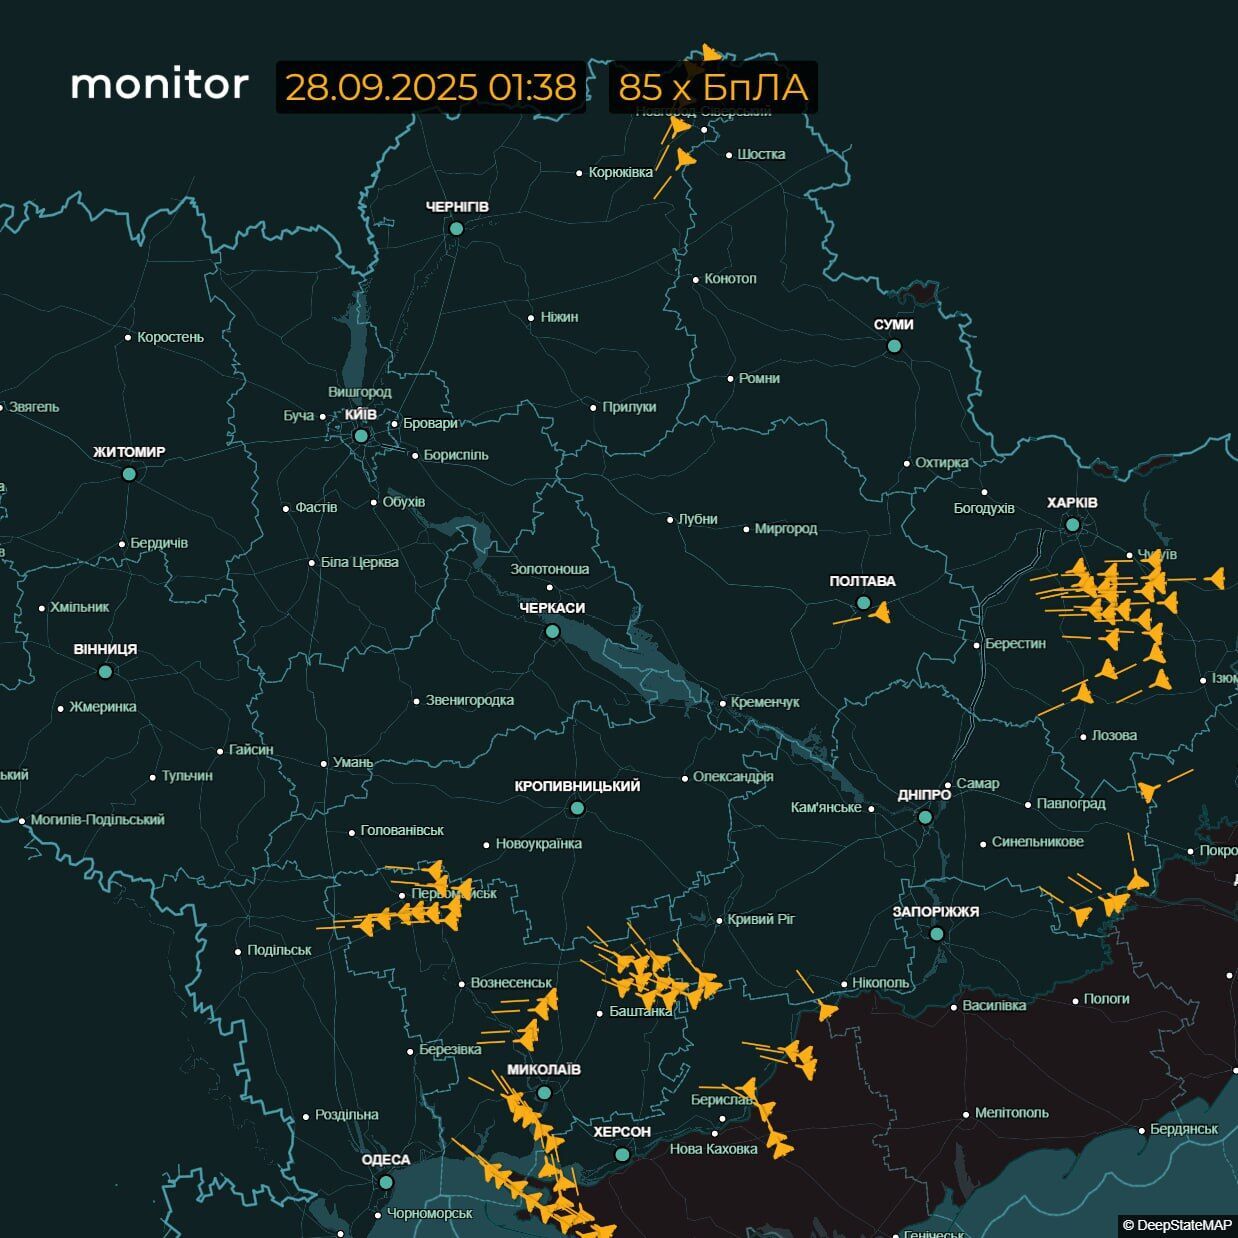
Task: Click the Київ city marker dot
Action: (361, 436)
